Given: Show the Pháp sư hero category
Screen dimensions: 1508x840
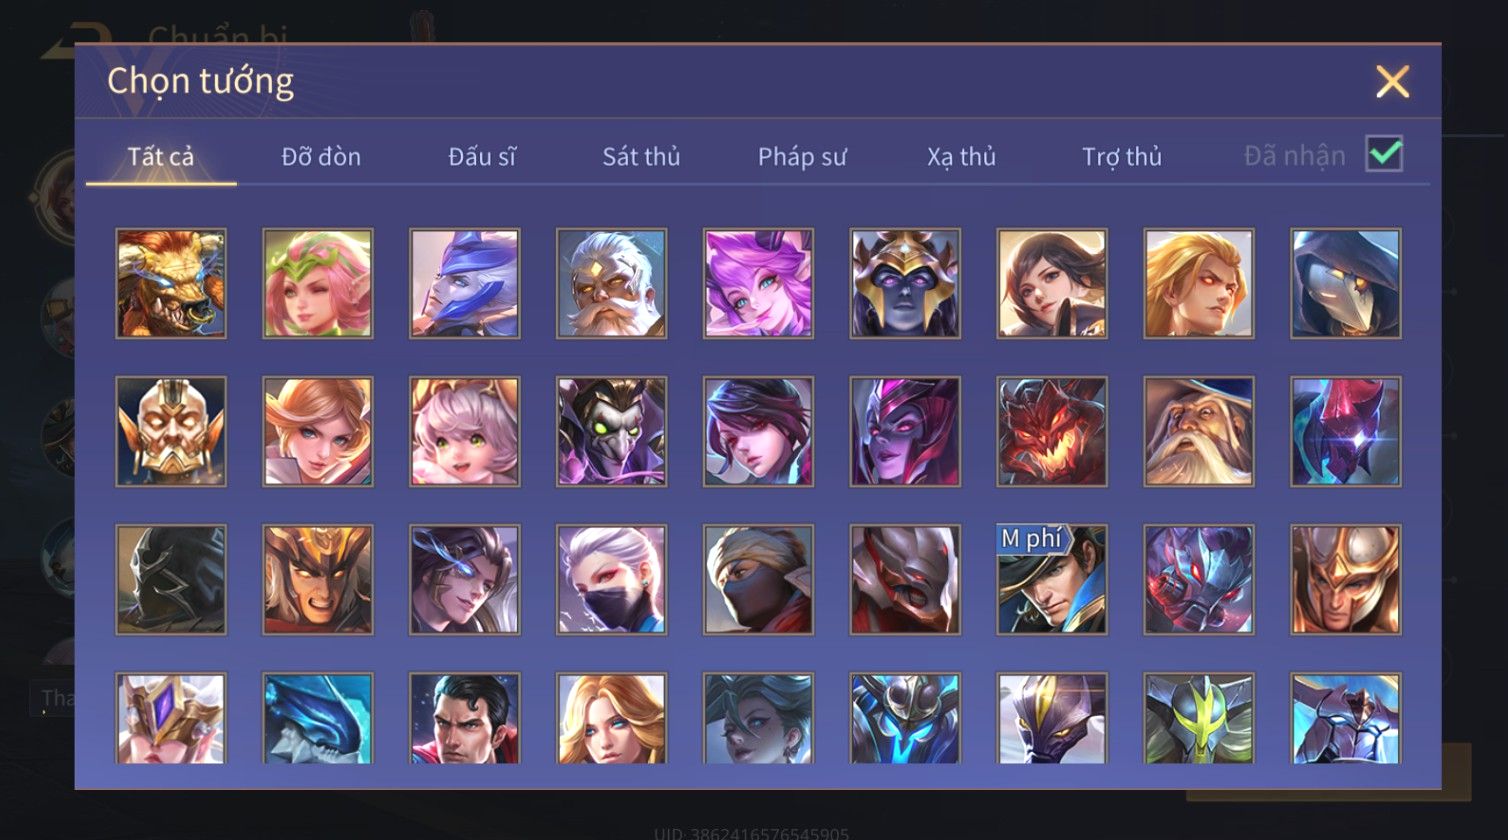Looking at the screenshot, I should point(802,157).
